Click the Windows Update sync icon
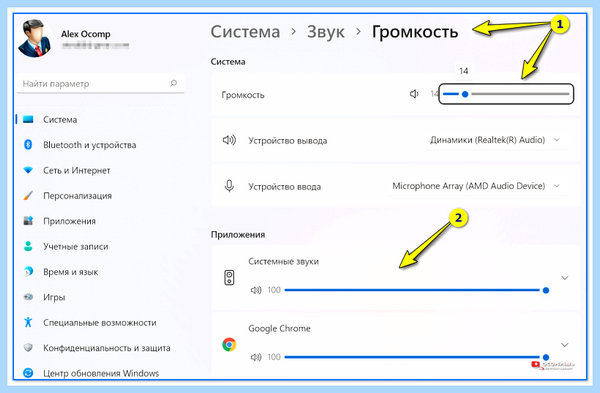 (28, 373)
